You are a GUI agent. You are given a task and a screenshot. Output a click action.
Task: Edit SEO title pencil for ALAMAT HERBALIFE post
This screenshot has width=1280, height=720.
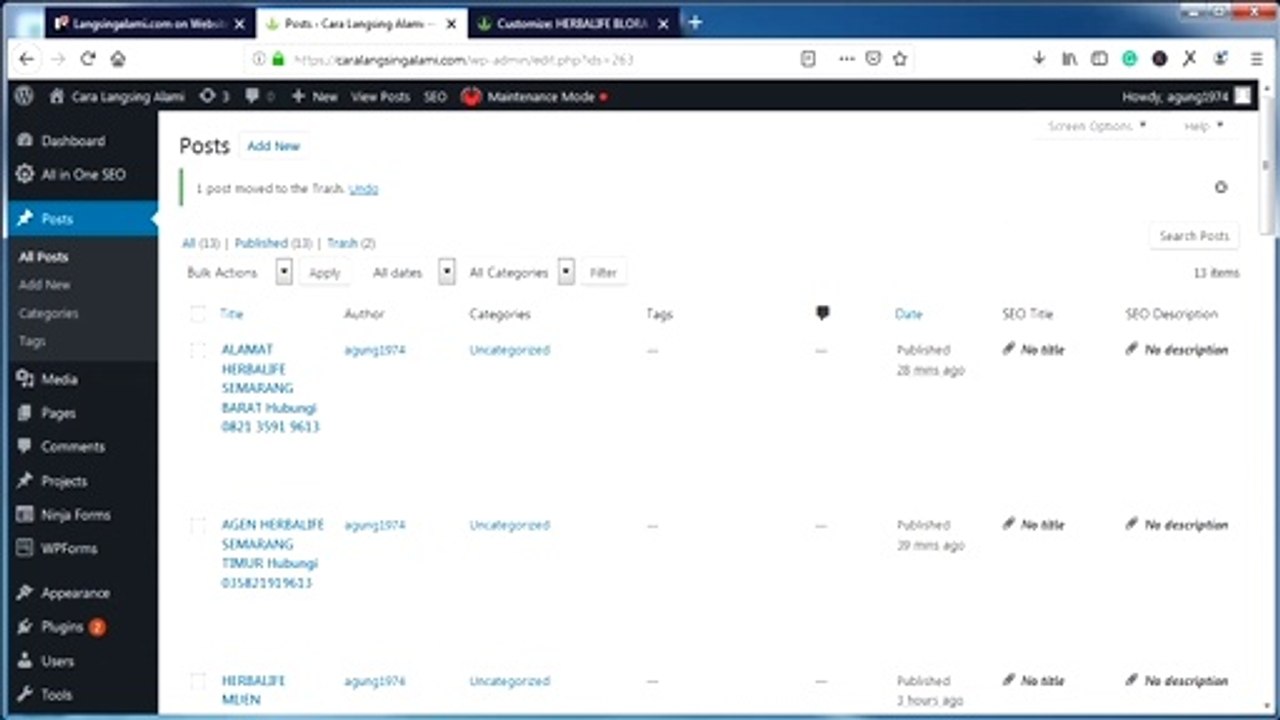tap(1009, 350)
